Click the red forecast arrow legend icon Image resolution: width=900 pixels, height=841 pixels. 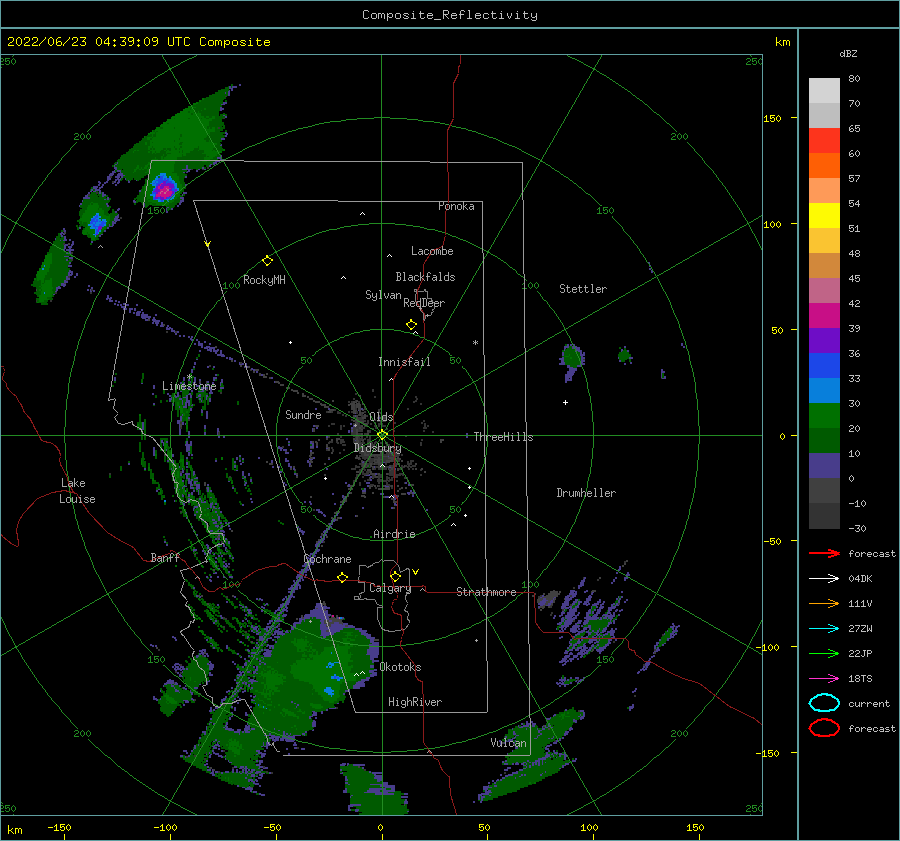click(824, 553)
